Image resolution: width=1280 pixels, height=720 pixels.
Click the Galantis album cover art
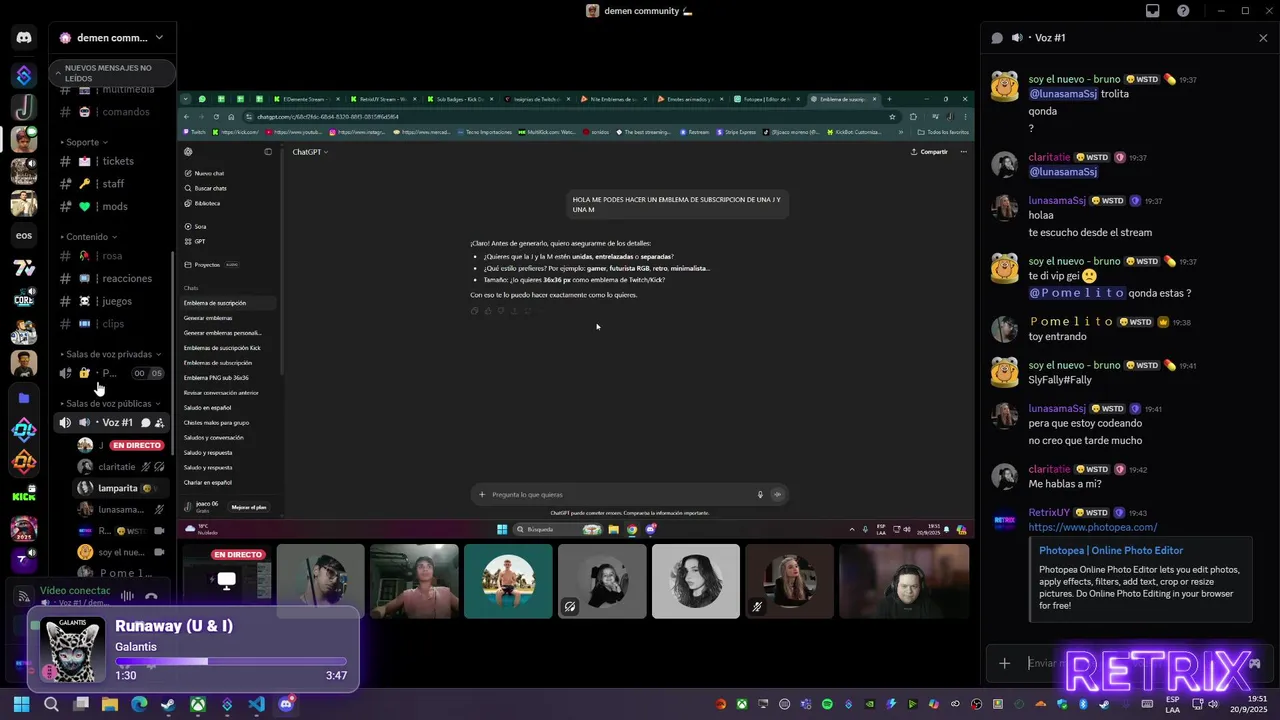(x=72, y=649)
